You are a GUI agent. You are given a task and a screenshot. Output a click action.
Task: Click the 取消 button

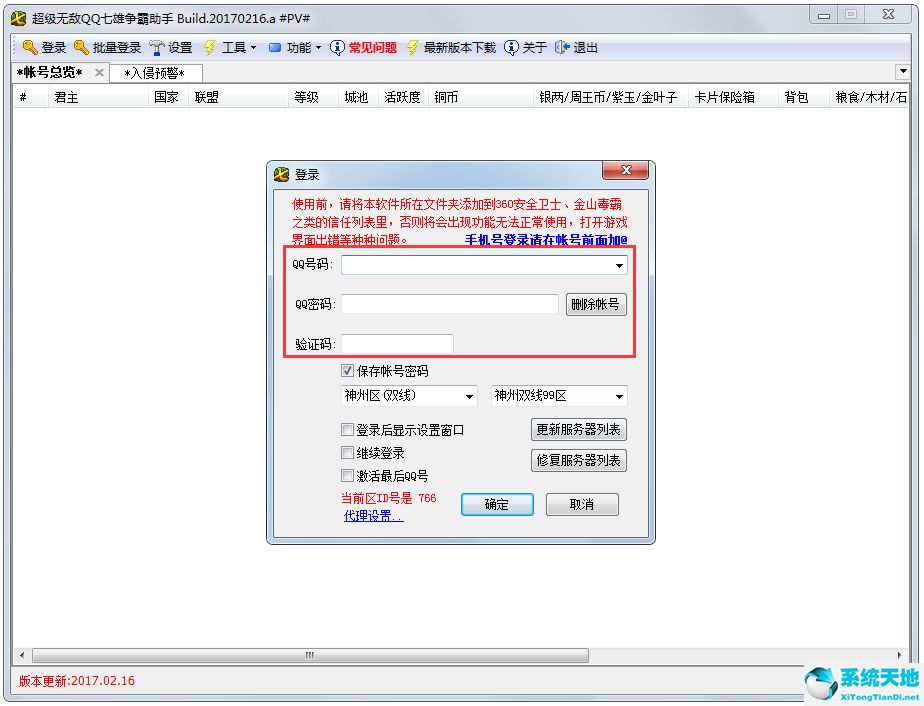(582, 504)
